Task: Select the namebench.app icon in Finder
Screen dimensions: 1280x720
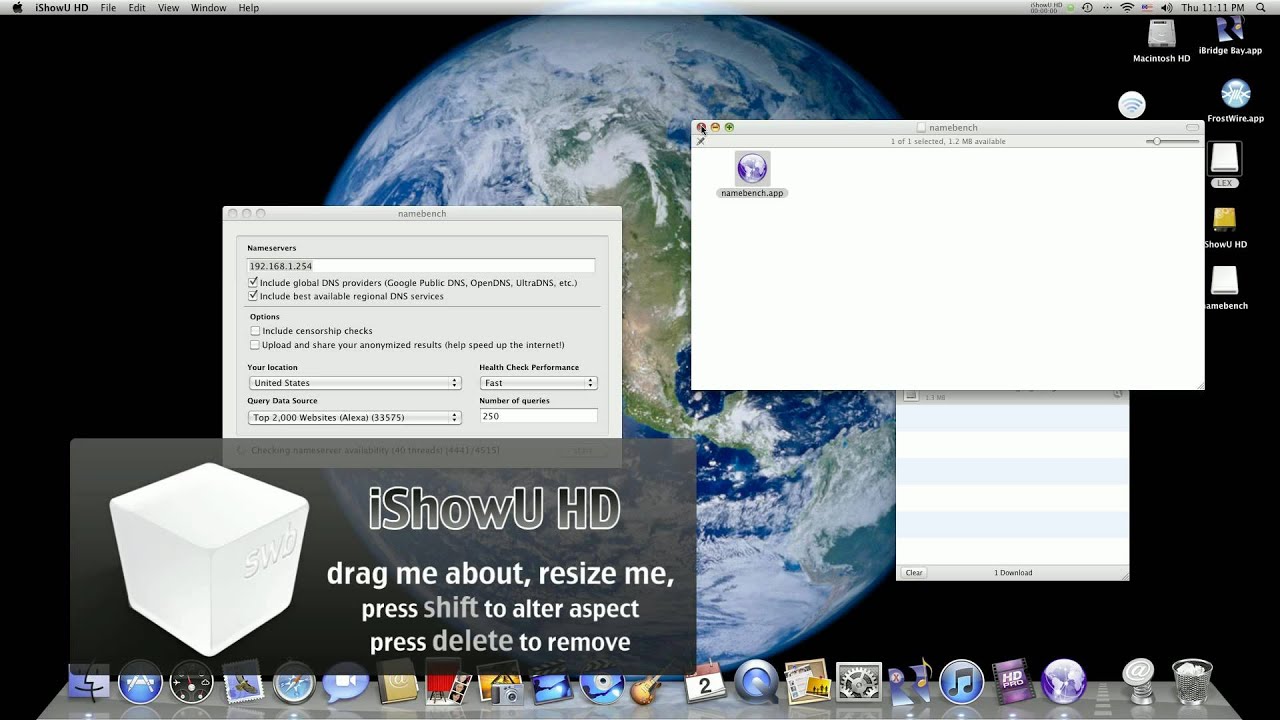Action: point(752,169)
